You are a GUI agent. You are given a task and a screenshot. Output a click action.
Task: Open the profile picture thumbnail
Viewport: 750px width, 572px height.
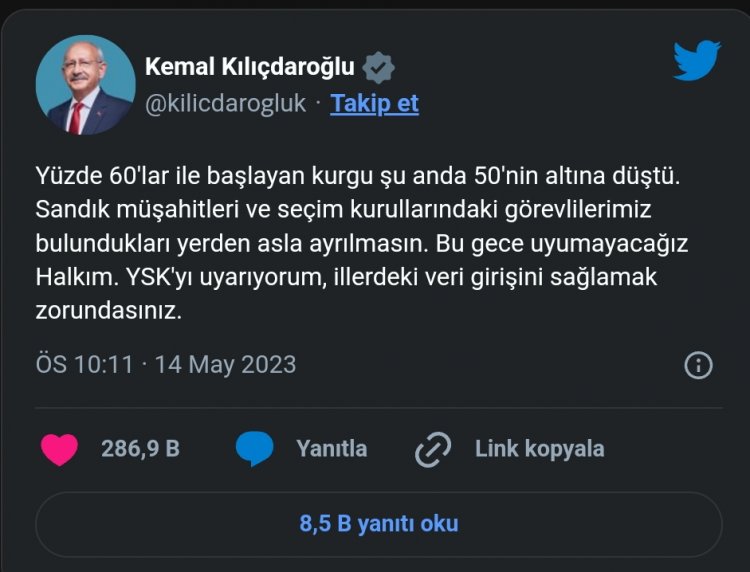click(84, 85)
